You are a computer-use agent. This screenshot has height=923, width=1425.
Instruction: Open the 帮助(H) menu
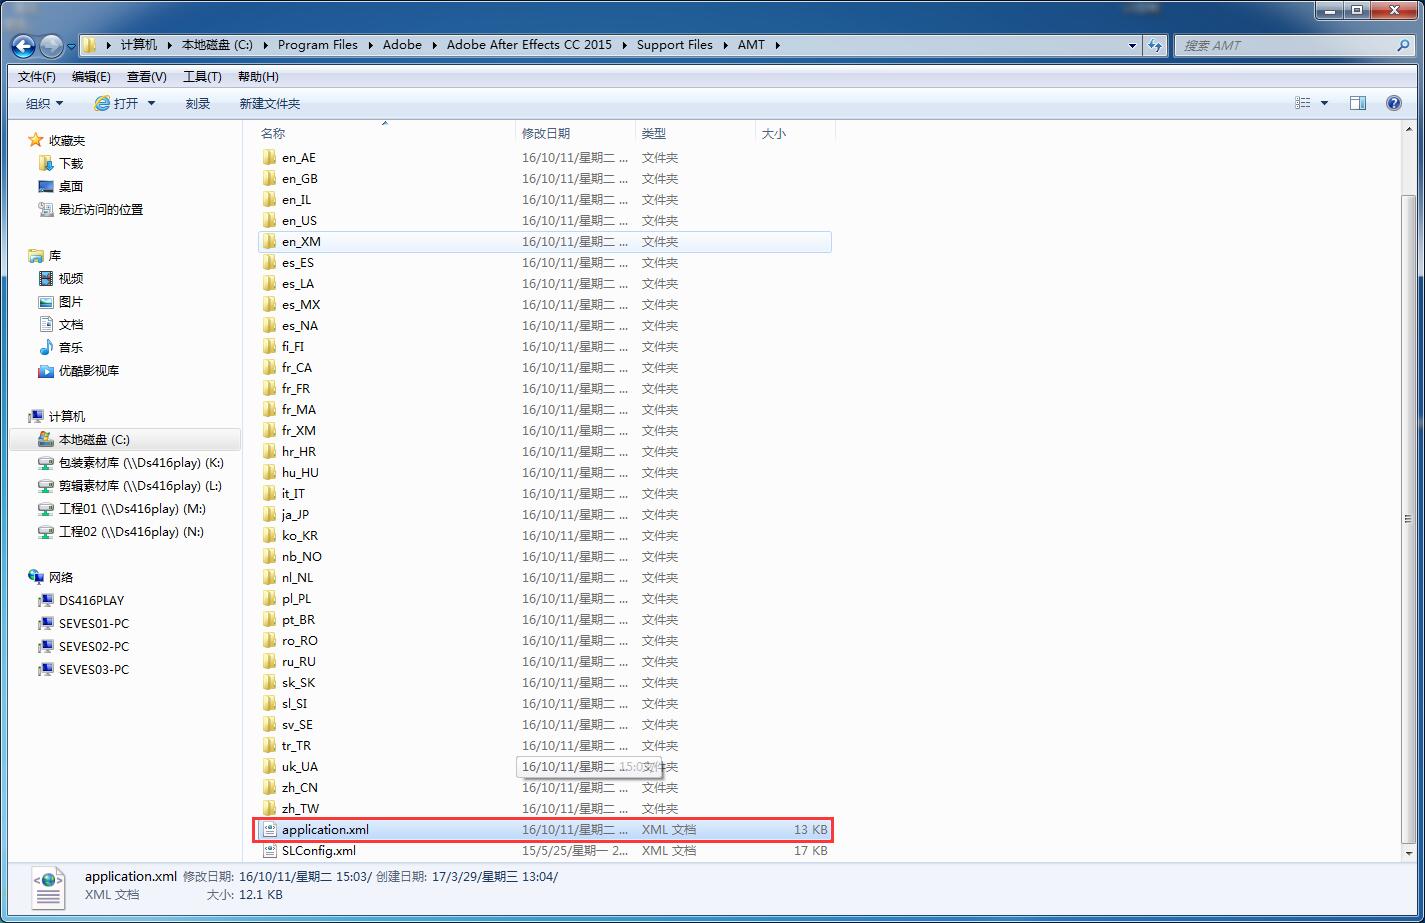coord(258,77)
